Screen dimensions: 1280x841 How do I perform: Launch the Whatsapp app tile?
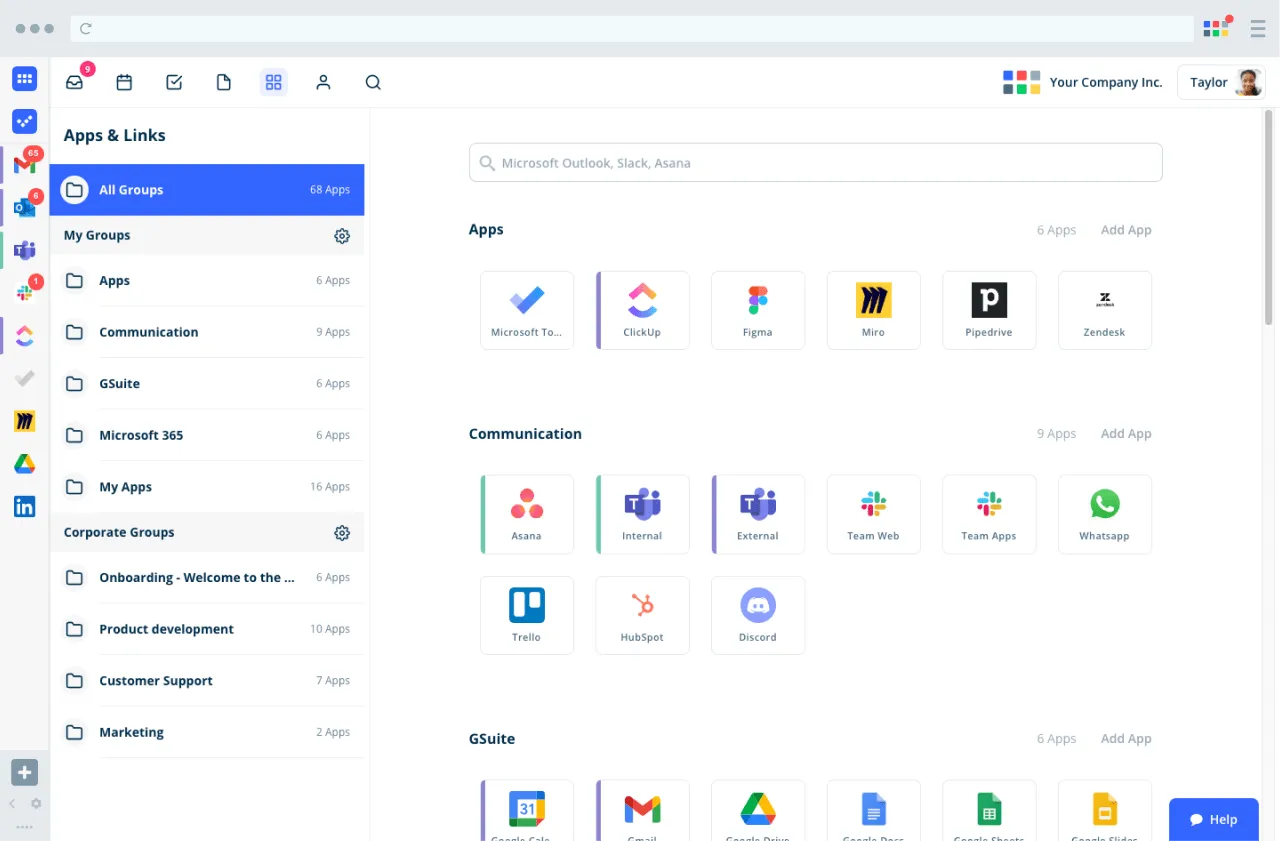click(1105, 514)
